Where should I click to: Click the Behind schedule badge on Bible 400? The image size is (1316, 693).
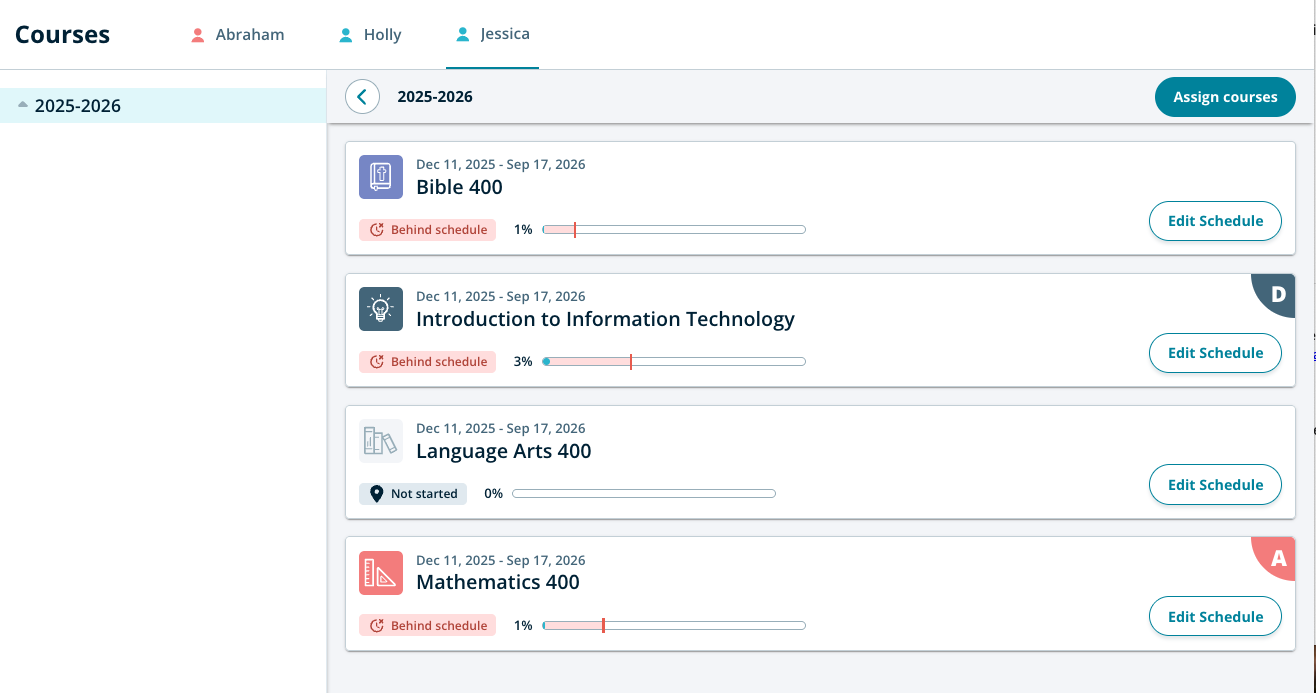(428, 230)
